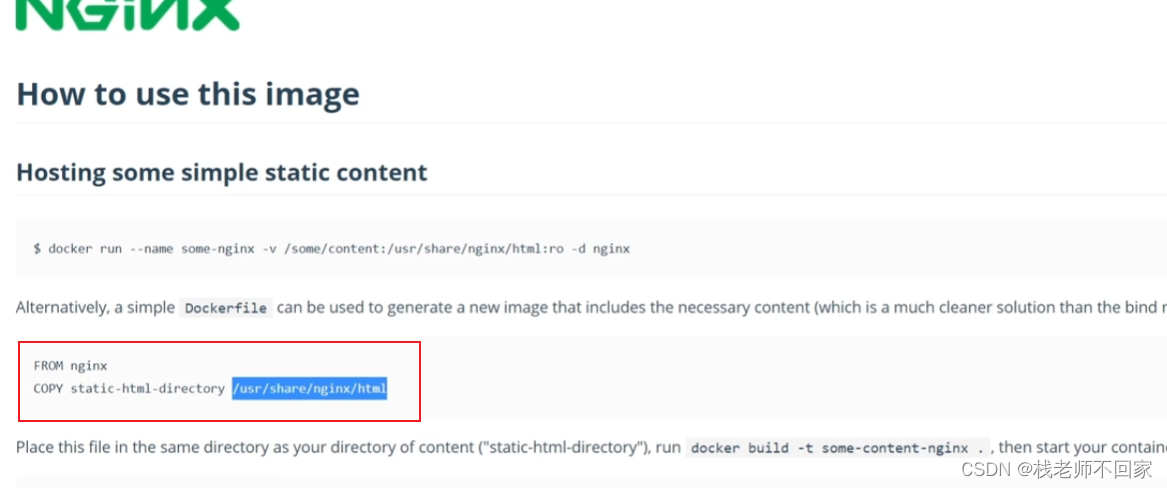
Task: Click the CSDN watermark text
Action: pyautogui.click(x=1056, y=469)
